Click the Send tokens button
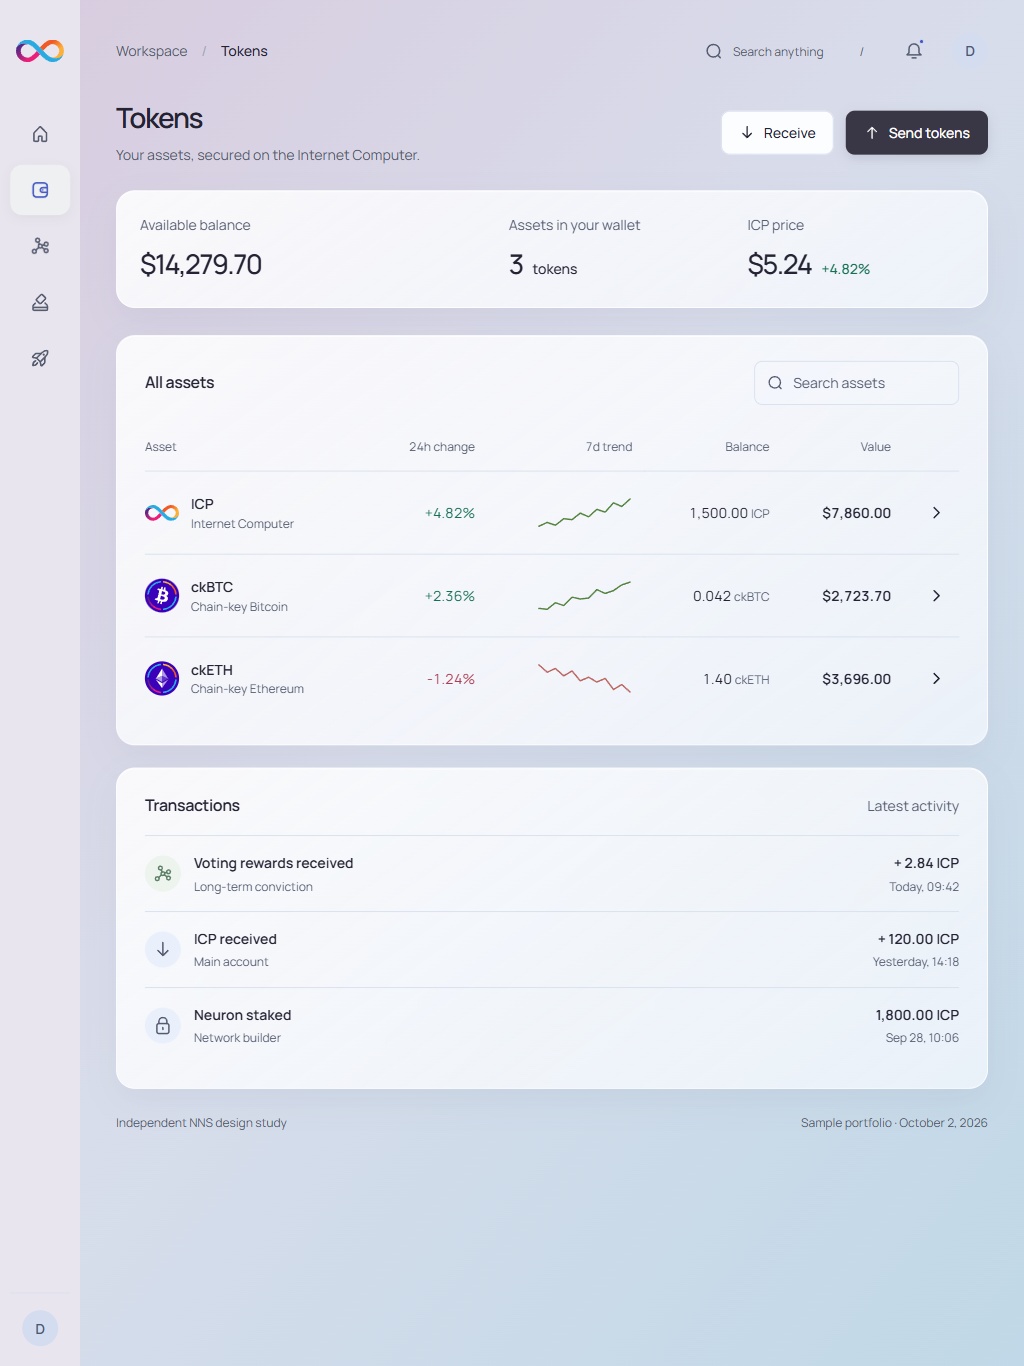 917,133
